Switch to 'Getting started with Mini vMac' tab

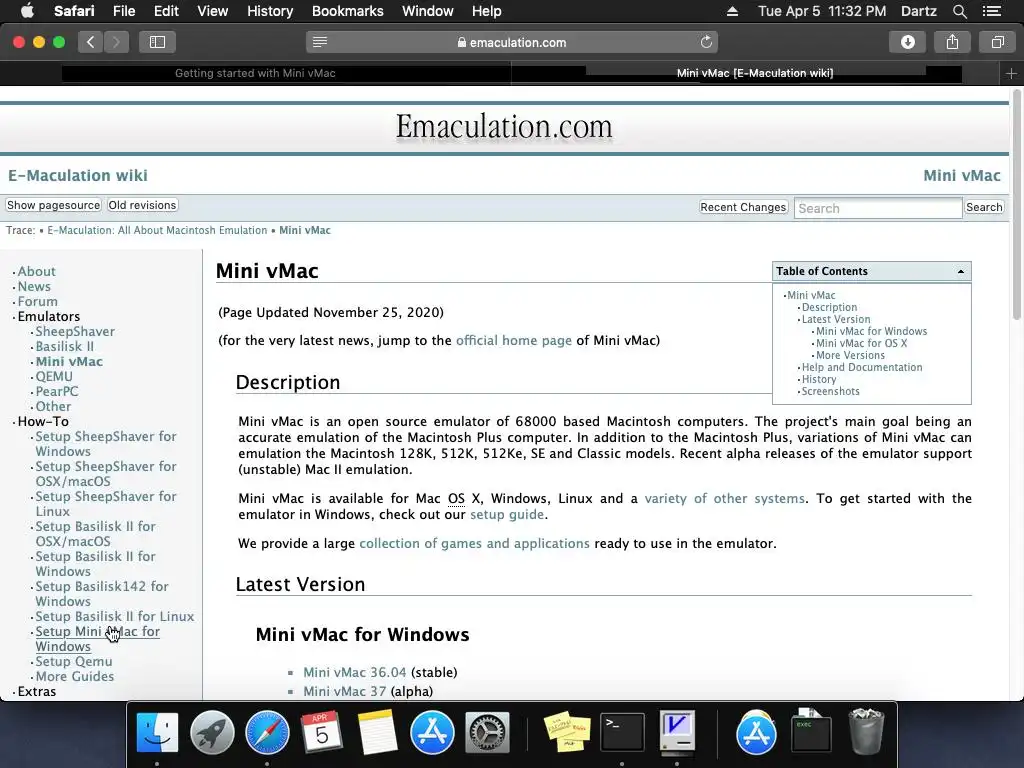(x=255, y=73)
